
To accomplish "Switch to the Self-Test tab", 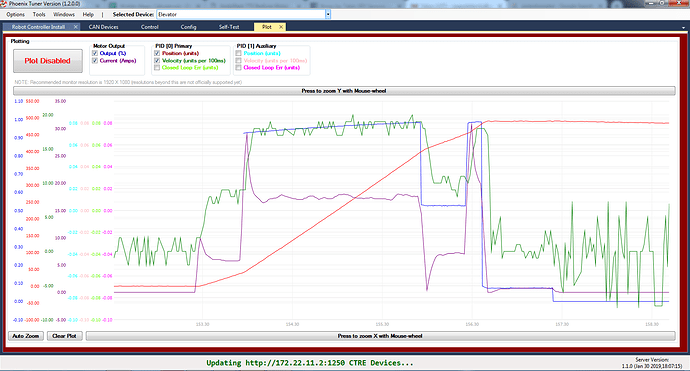I will click(229, 27).
